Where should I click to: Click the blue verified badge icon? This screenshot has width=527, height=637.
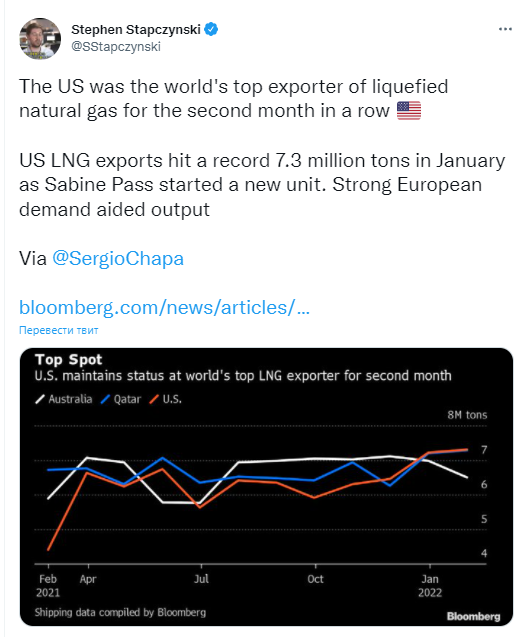tap(211, 29)
